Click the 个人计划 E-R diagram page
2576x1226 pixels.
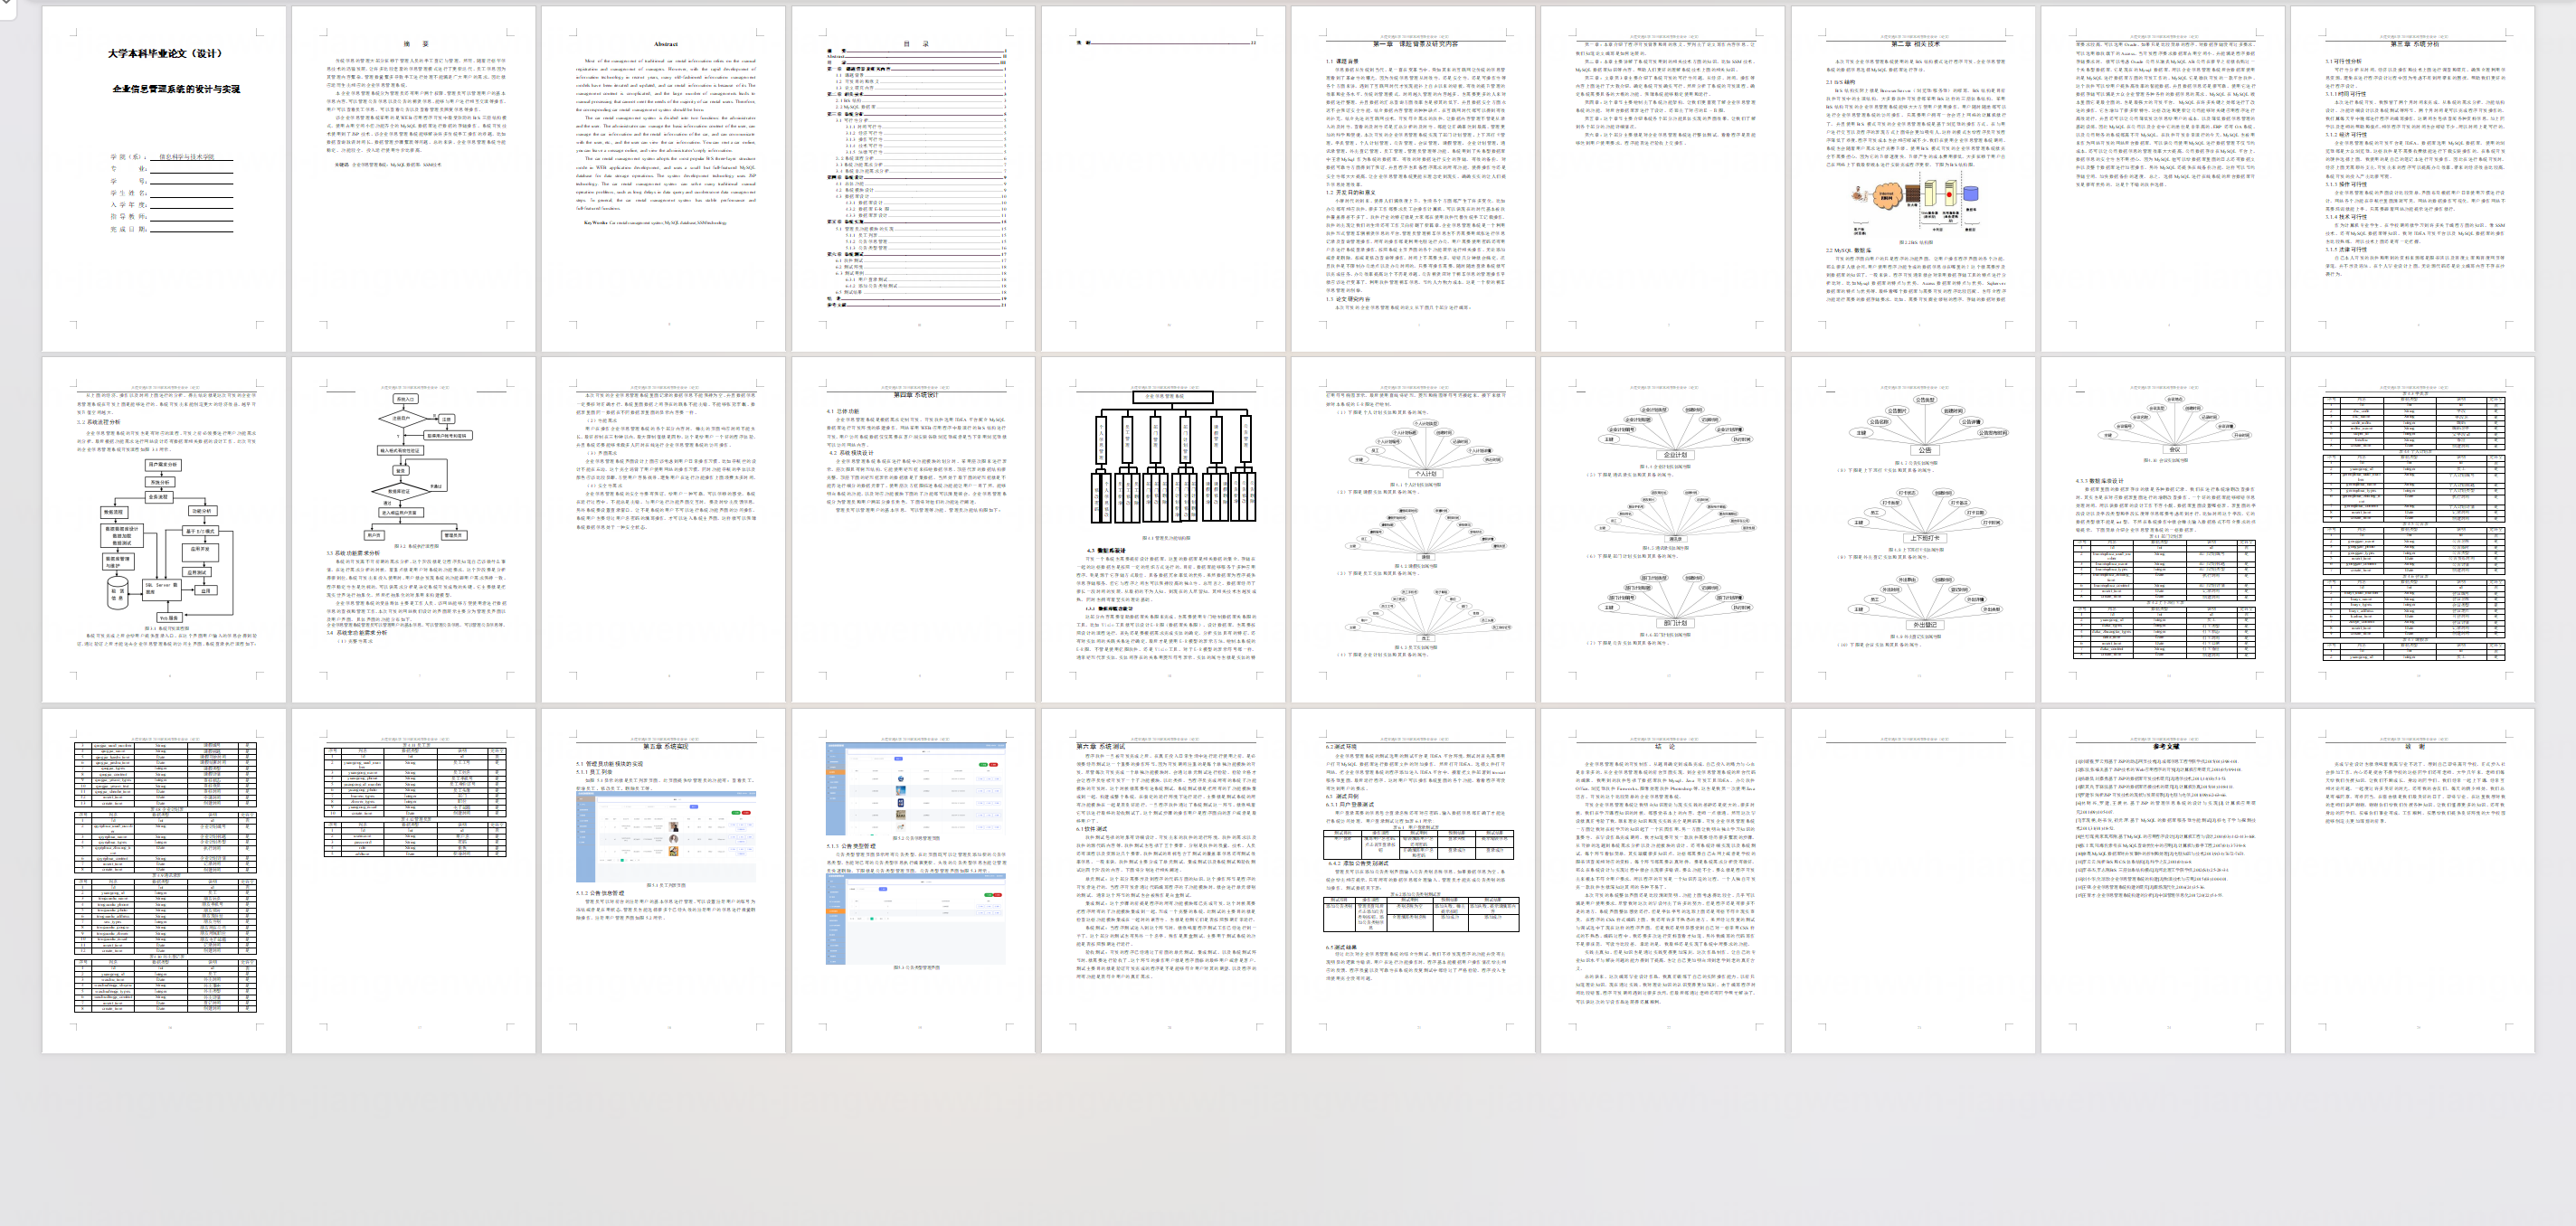pos(1413,530)
